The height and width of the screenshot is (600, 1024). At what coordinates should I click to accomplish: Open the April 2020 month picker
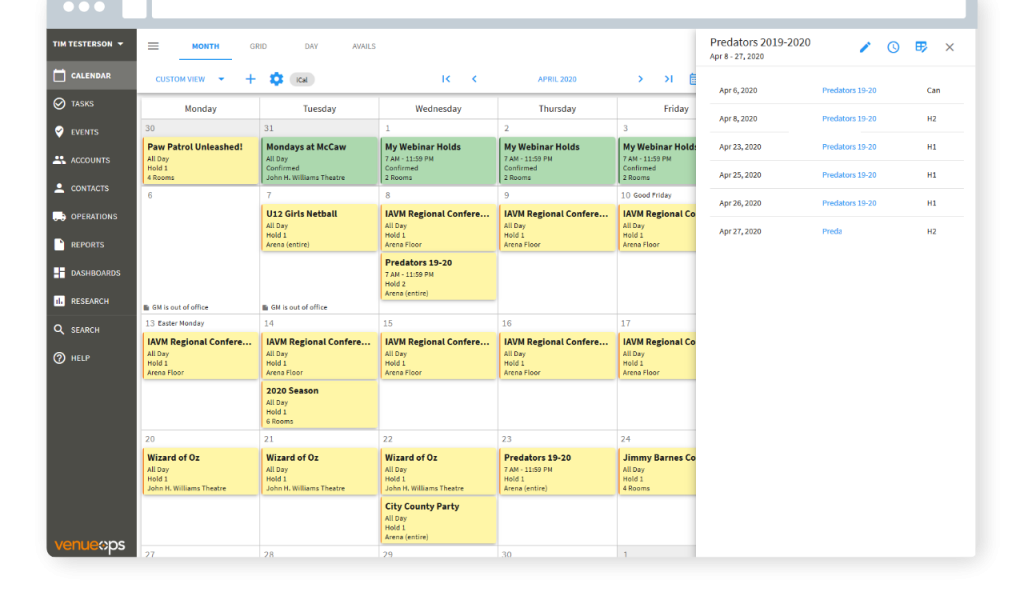coord(557,79)
